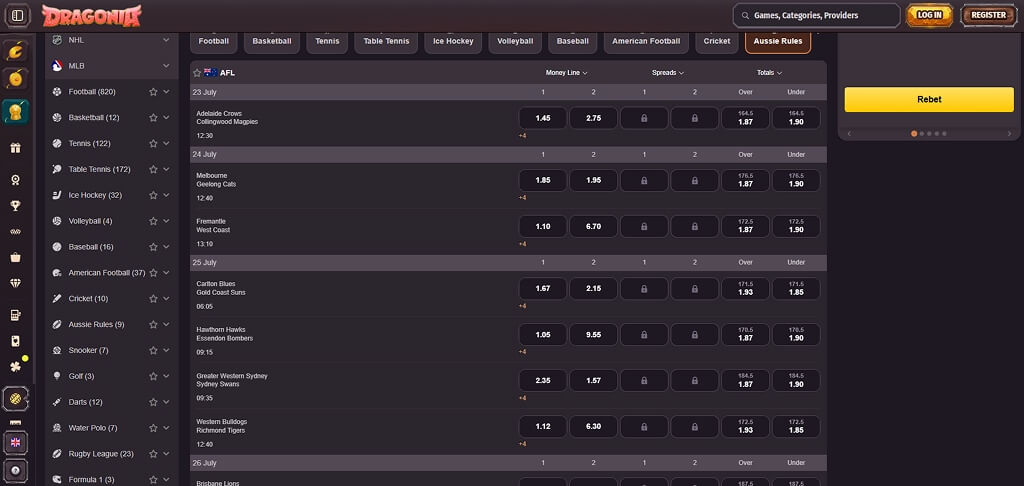The width and height of the screenshot is (1024, 486).
Task: Open the gift box promotions icon
Action: coord(15,148)
